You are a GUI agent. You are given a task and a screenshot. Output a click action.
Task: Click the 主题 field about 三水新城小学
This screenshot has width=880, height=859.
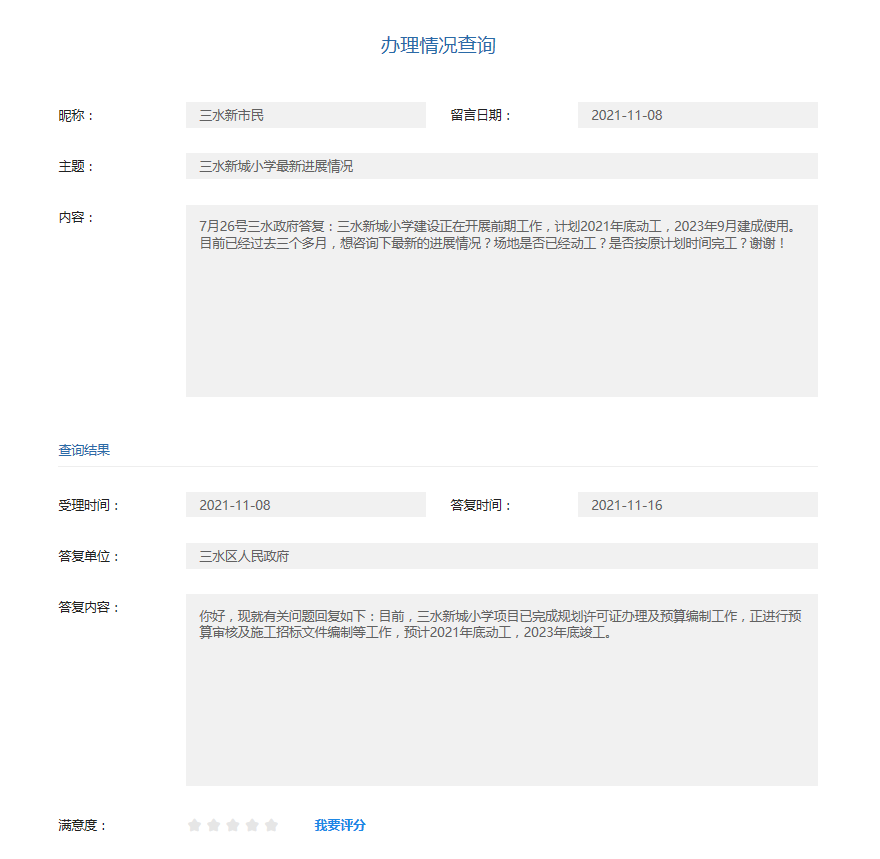[501, 166]
